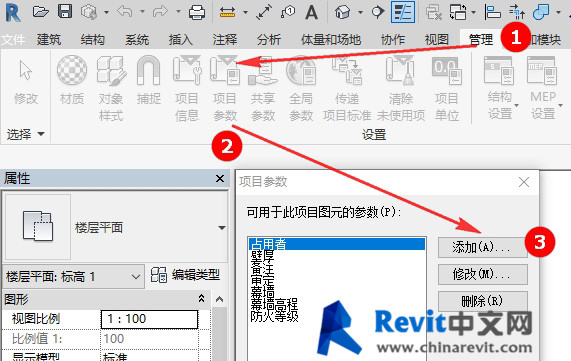This screenshot has width=571, height=361.
Task: Open Global Parameters (全局参数)
Action: pos(301,88)
